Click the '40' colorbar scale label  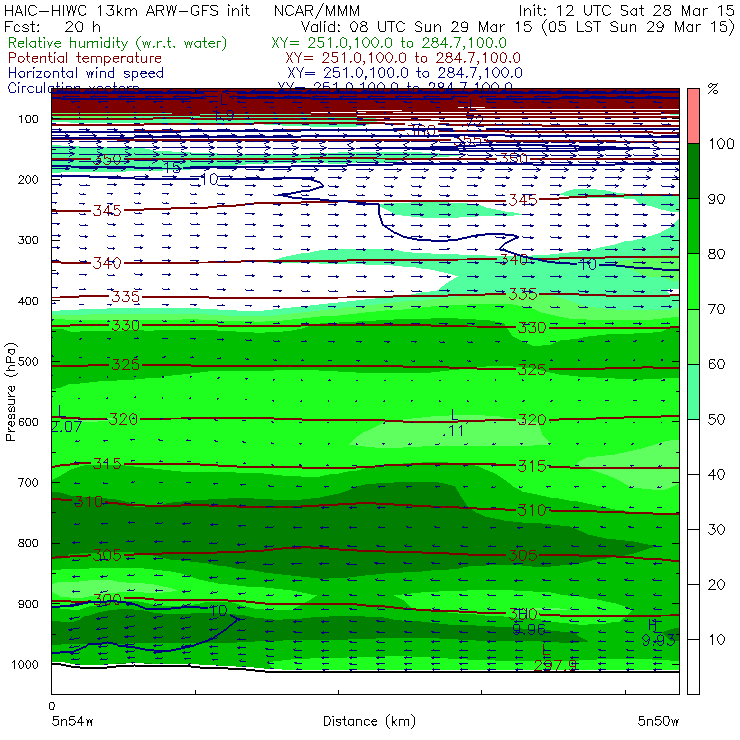716,475
